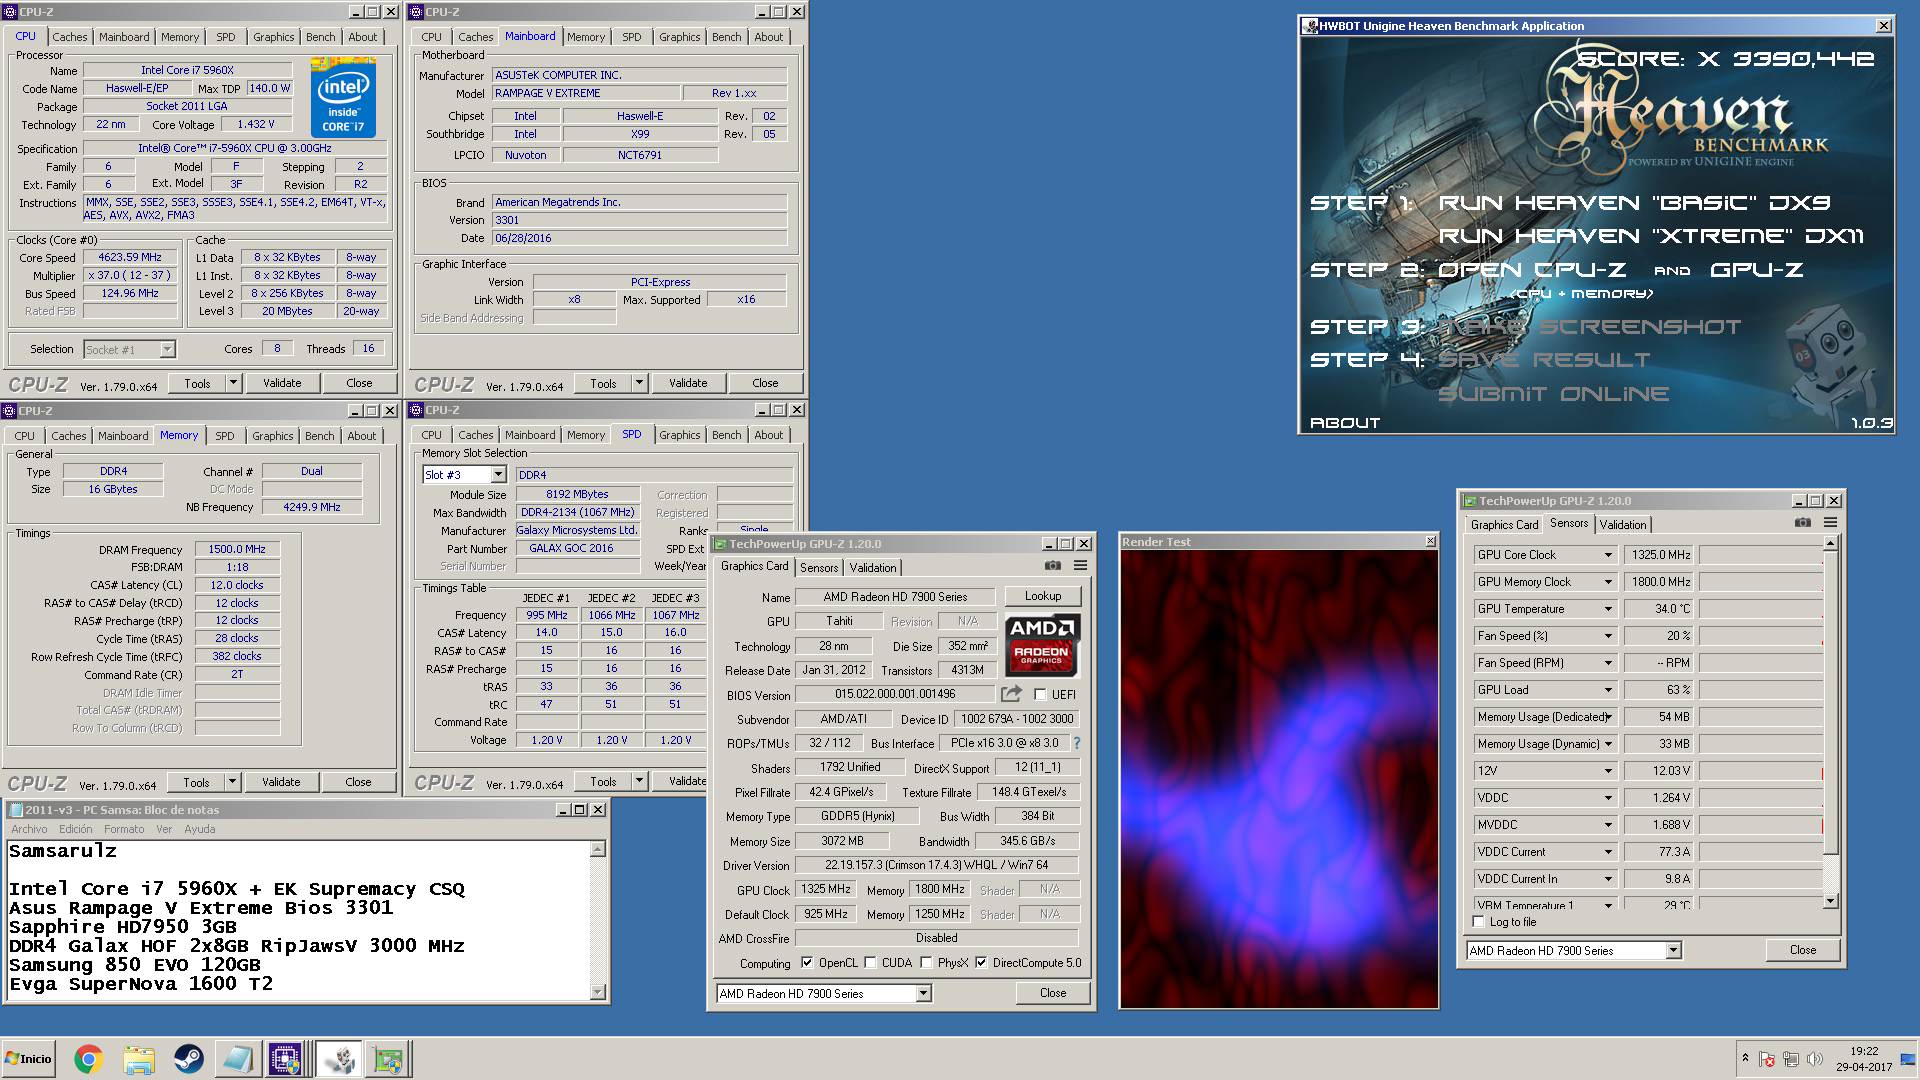The image size is (1920, 1080).
Task: Open the GPU Core Clock sensor dropdown
Action: 1608,555
